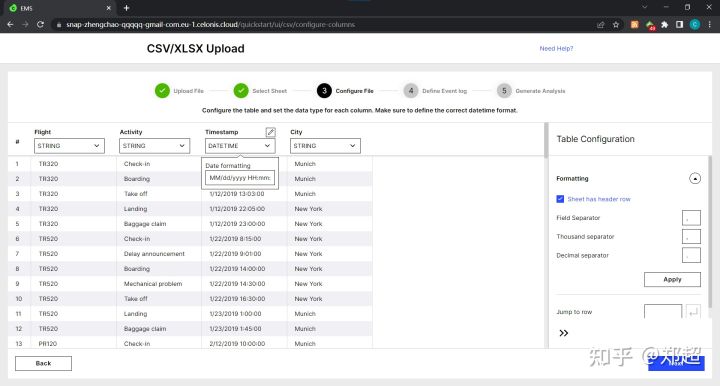Click the City column header
Viewport: 720px width, 386px height.
coord(296,132)
